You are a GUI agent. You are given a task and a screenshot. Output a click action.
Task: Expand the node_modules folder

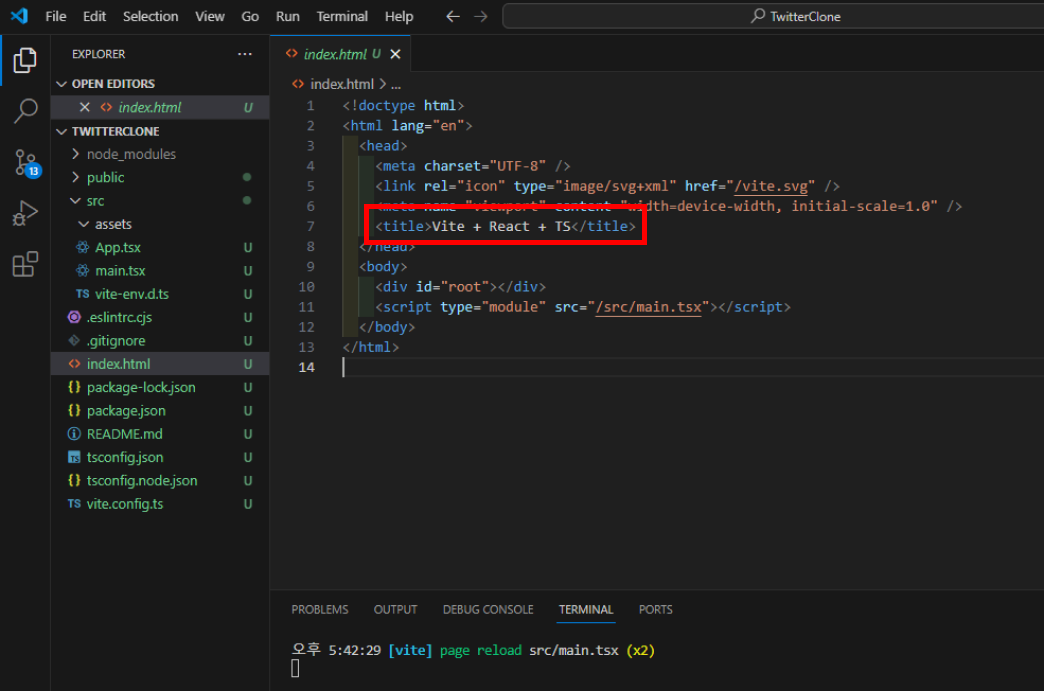(x=130, y=154)
